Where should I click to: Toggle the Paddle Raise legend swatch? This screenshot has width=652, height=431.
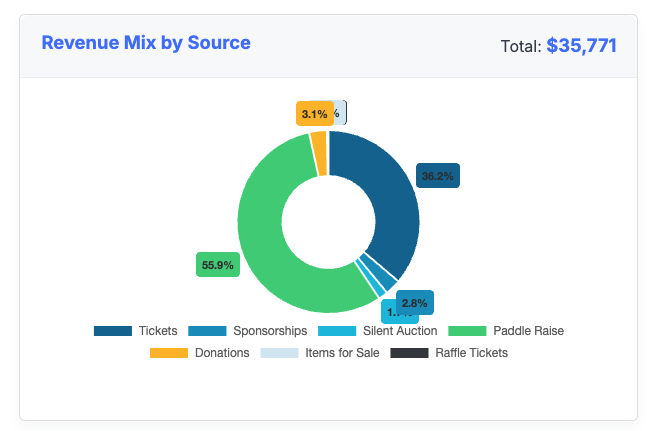(467, 331)
